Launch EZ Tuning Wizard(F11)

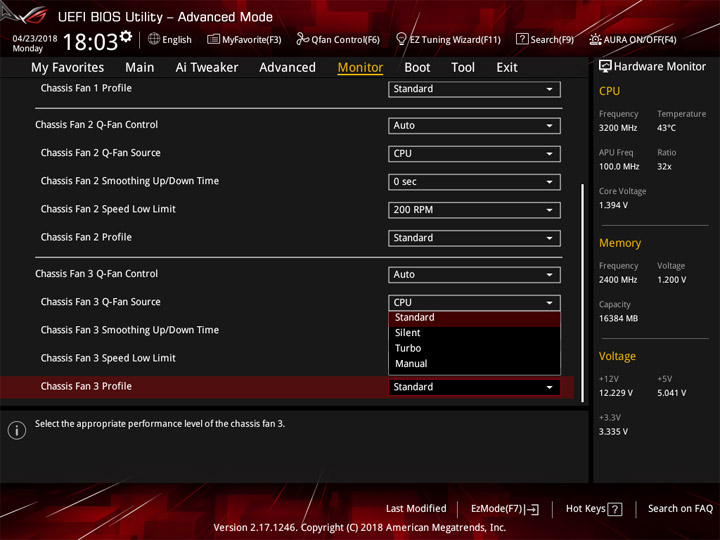(x=455, y=40)
